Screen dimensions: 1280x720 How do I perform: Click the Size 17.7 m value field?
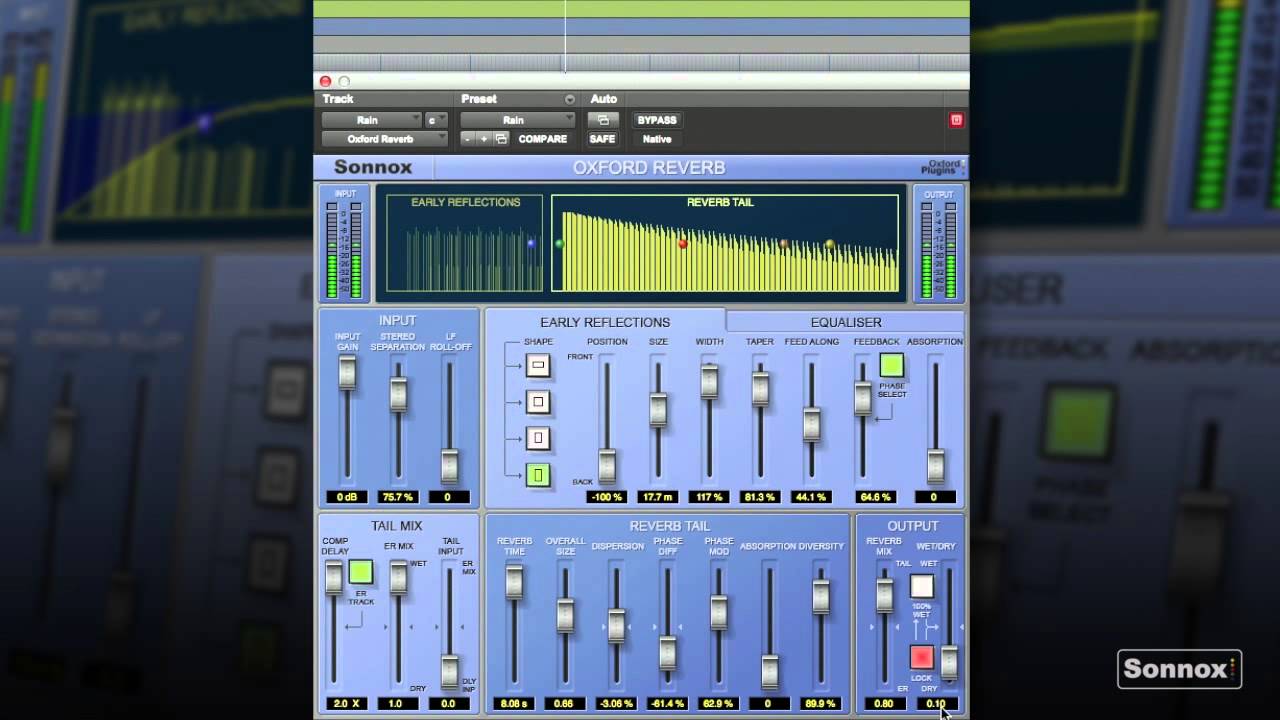tap(658, 497)
